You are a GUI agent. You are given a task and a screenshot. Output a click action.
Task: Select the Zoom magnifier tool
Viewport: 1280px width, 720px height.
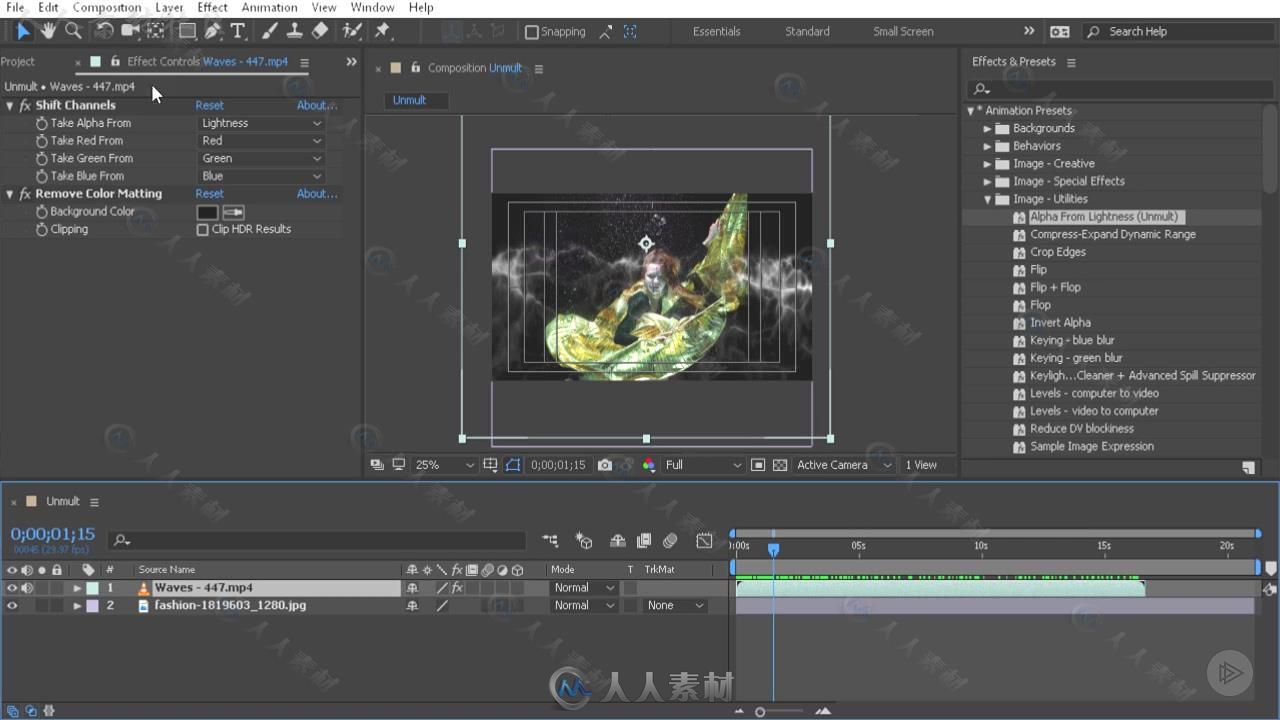pos(73,31)
